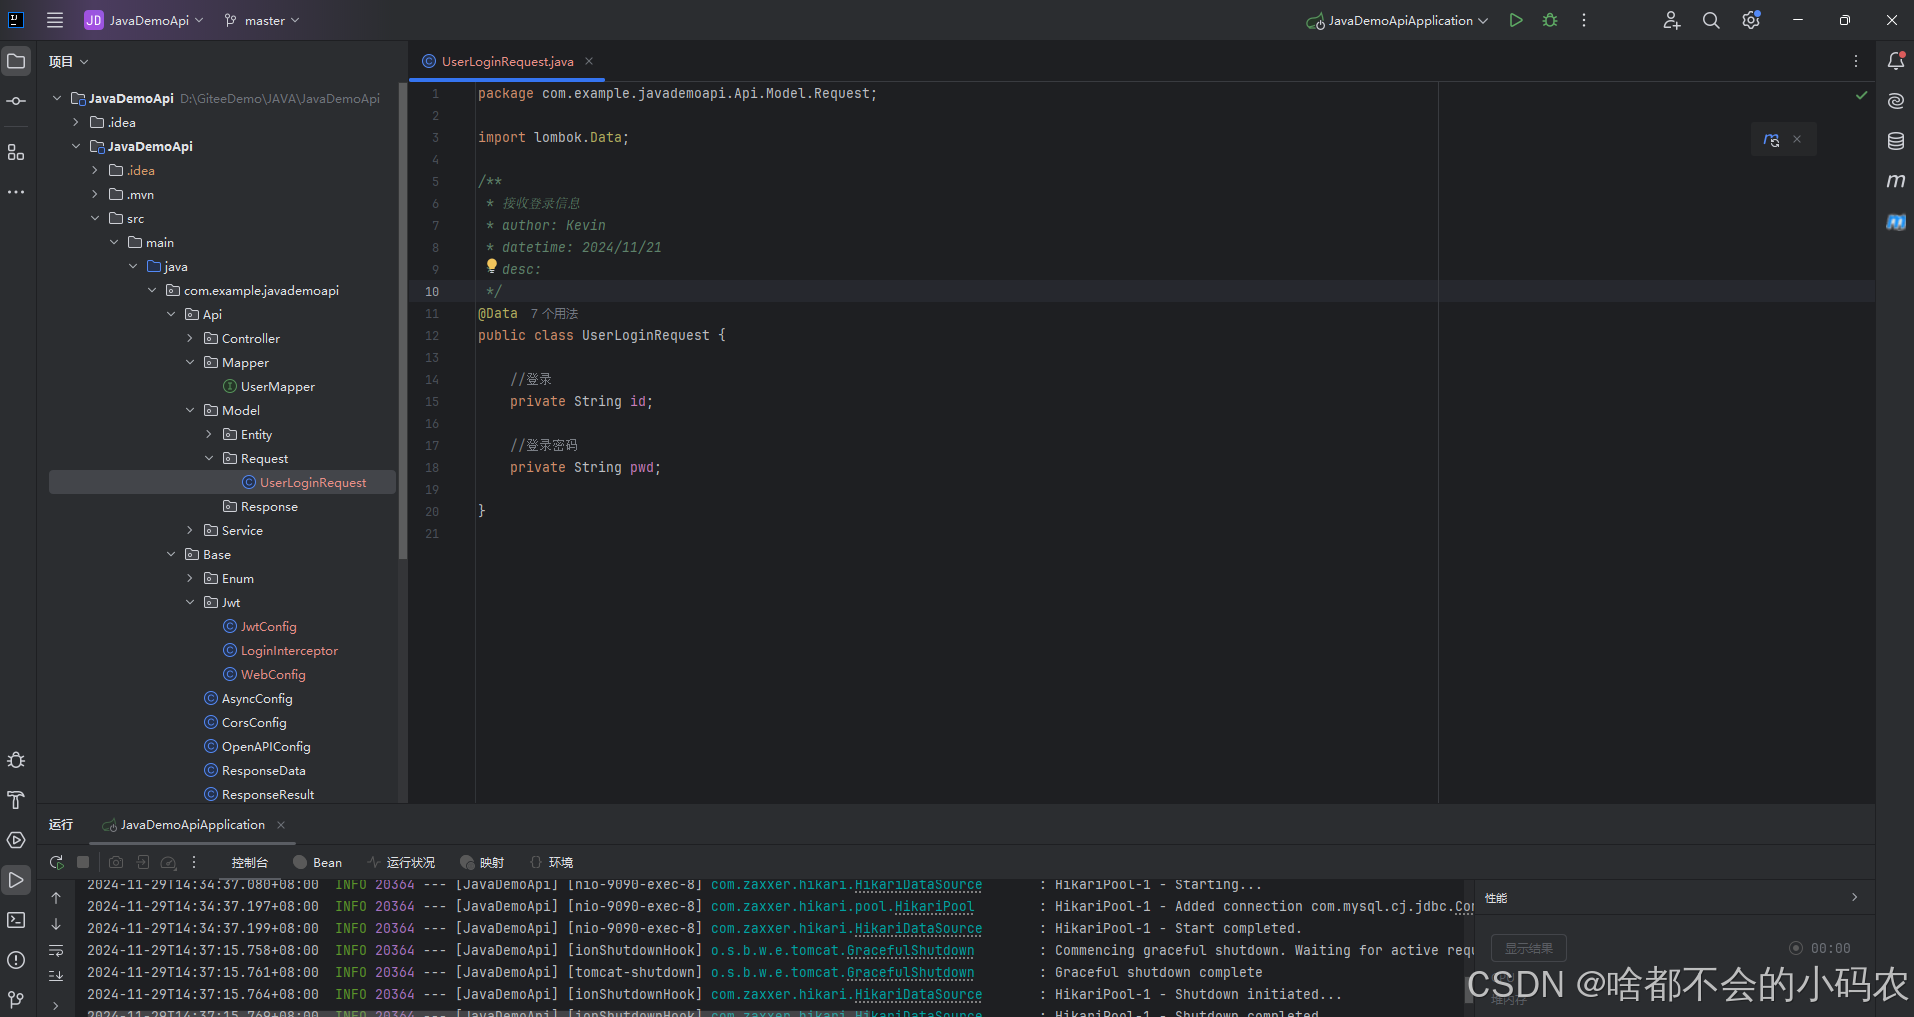Open the Problems tool window icon
Image resolution: width=1914 pixels, height=1017 pixels.
click(x=16, y=960)
